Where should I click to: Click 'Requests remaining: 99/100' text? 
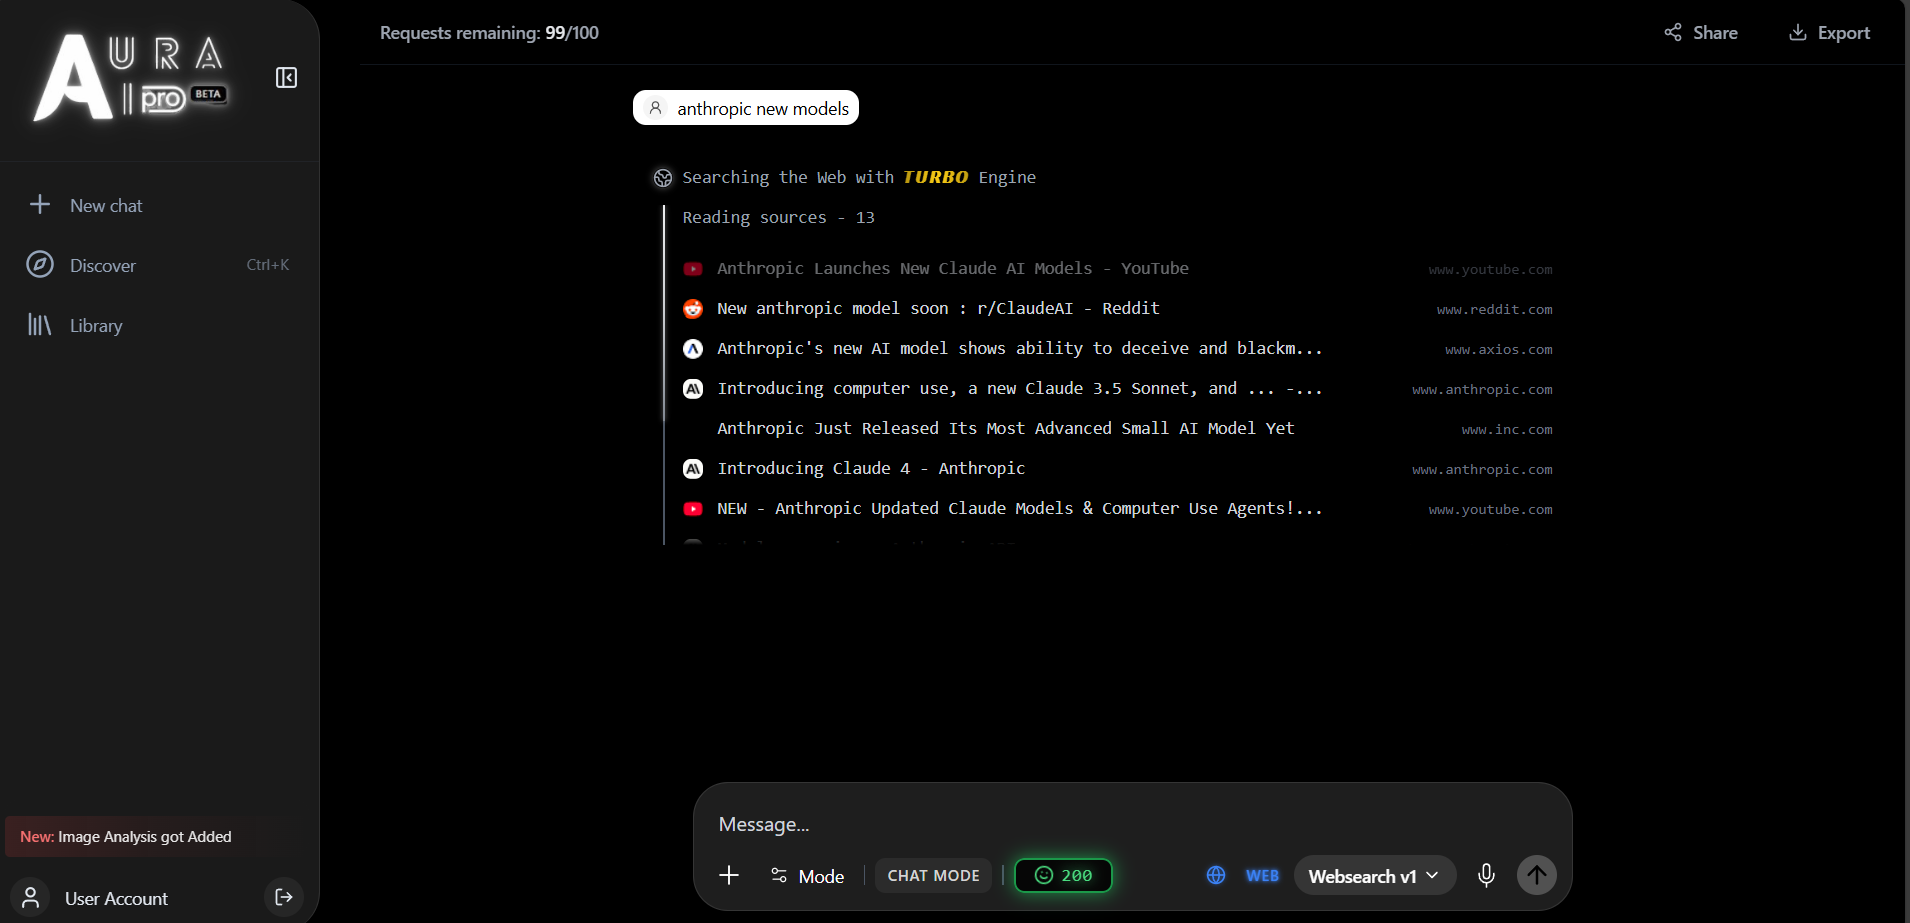coord(489,33)
